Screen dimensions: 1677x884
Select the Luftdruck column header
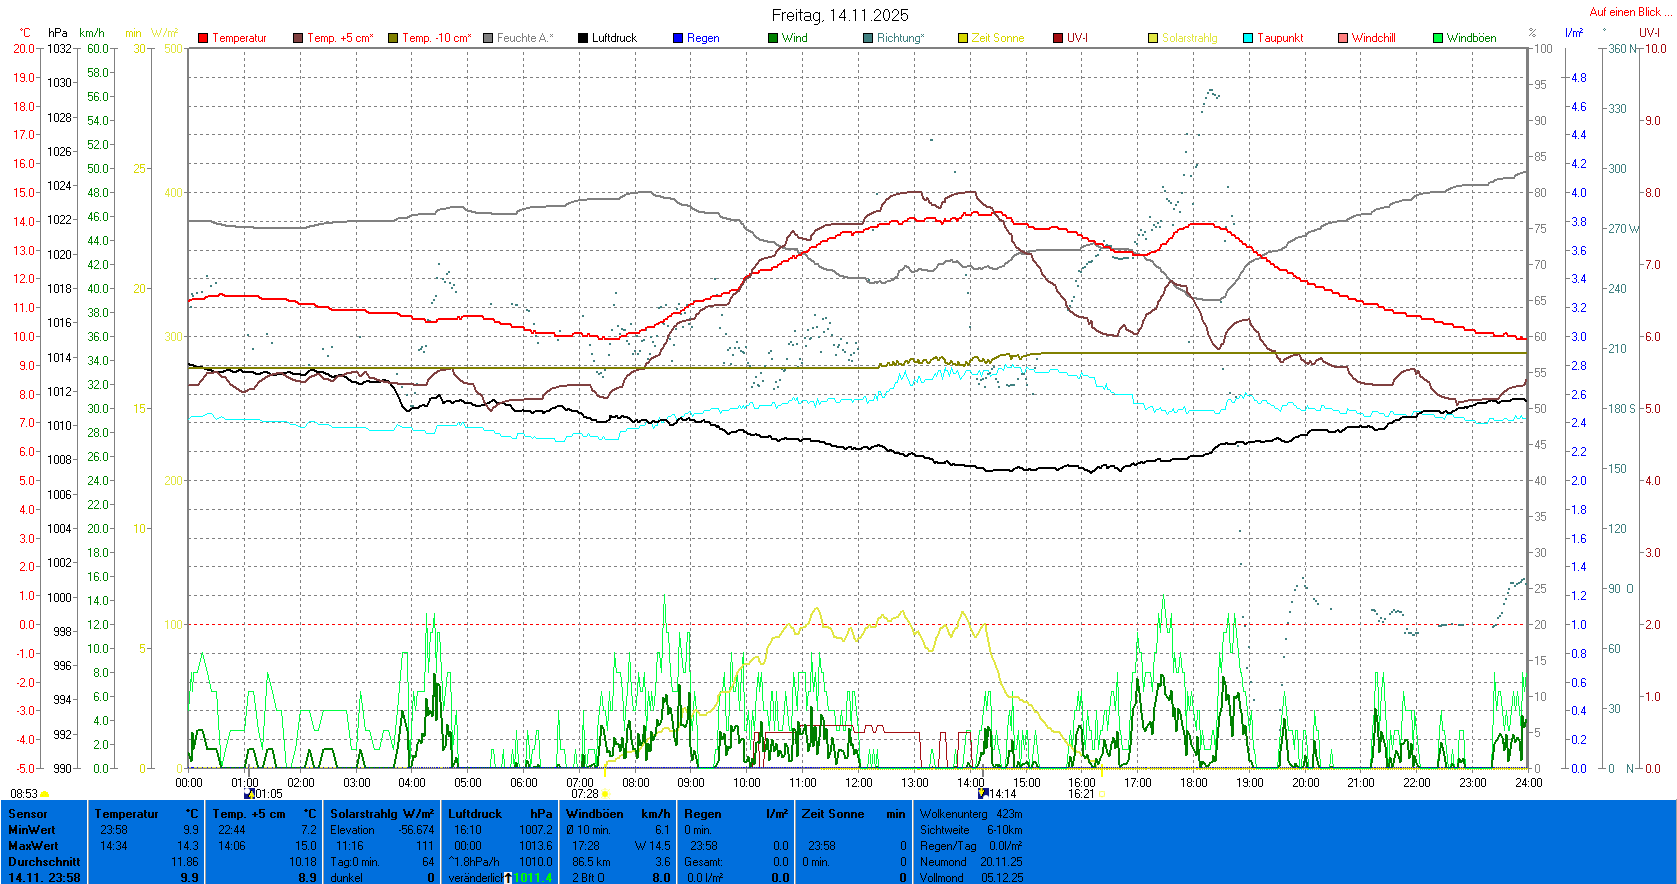[475, 814]
